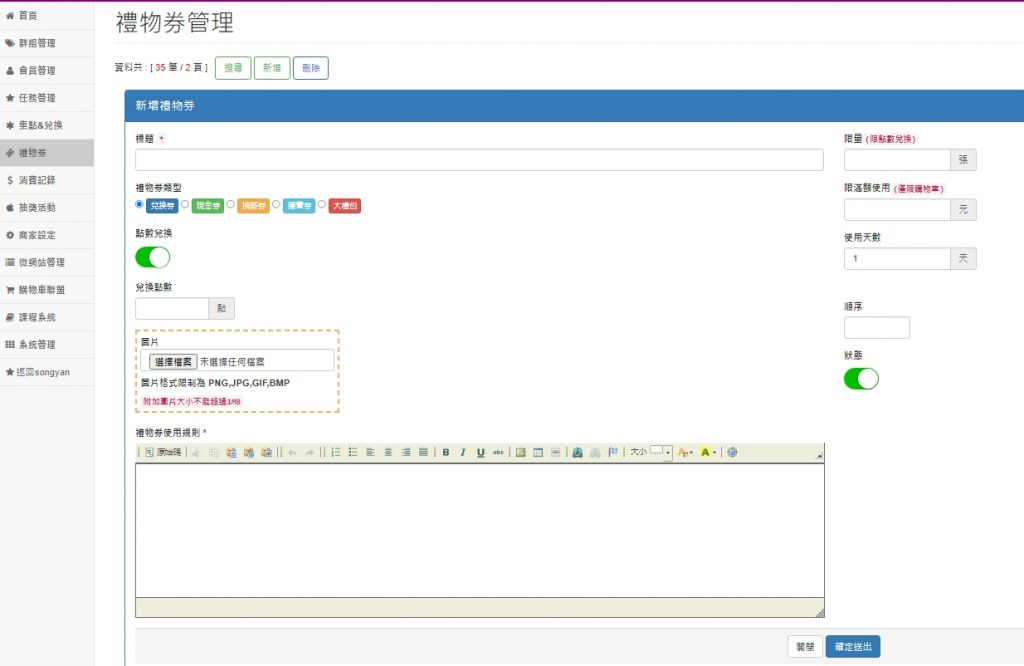This screenshot has height=666, width=1024.
Task: Select the 現金券 radio button
Action: (x=185, y=204)
